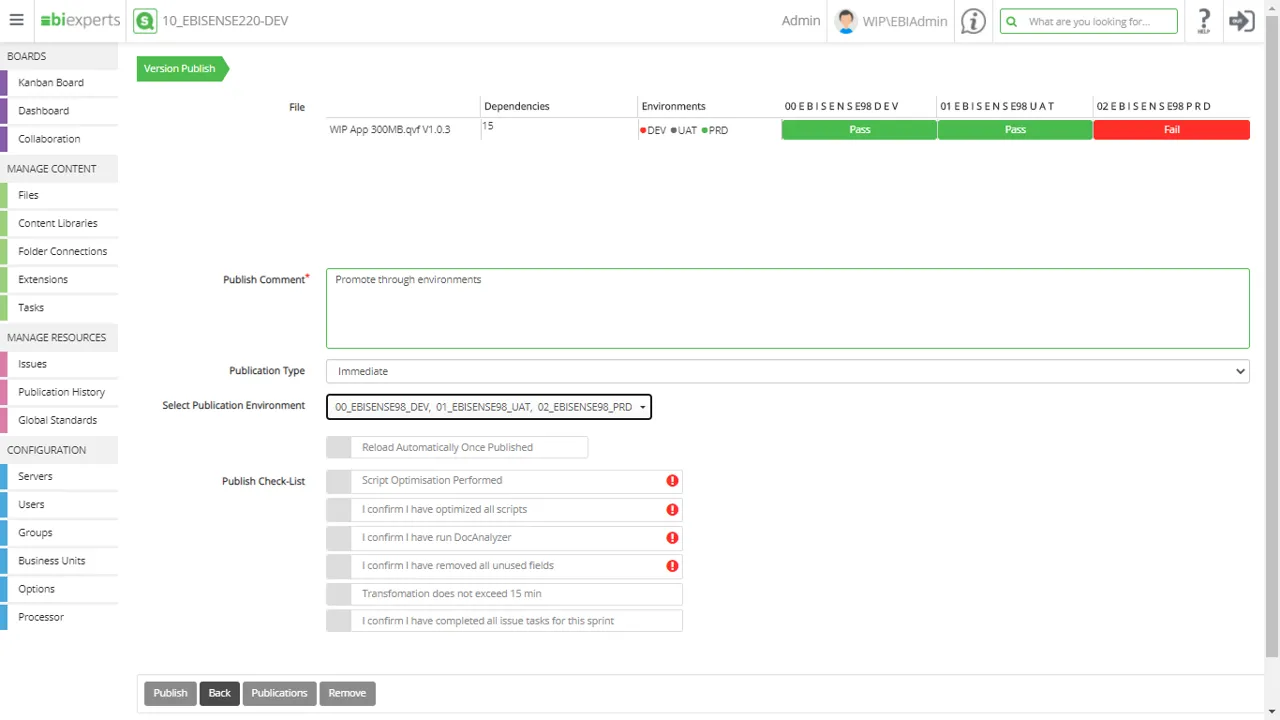The width and height of the screenshot is (1280, 720).
Task: Click 10_EBISENSE220-DEV server name
Action: click(225, 20)
